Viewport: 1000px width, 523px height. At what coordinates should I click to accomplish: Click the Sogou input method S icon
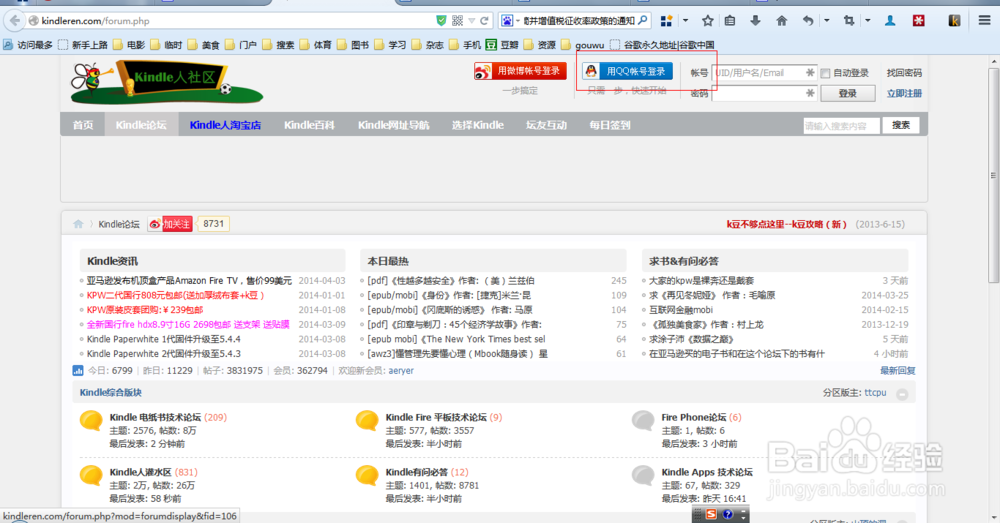(711, 514)
